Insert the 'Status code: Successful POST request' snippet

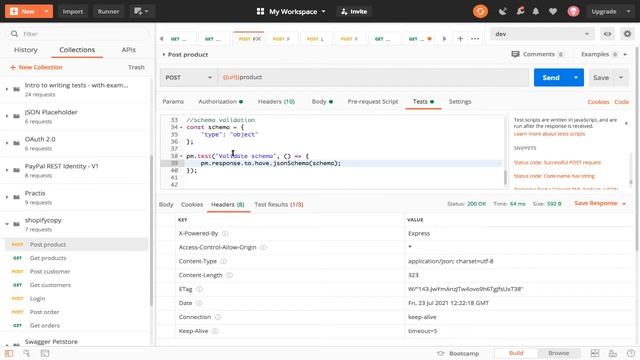click(x=557, y=162)
